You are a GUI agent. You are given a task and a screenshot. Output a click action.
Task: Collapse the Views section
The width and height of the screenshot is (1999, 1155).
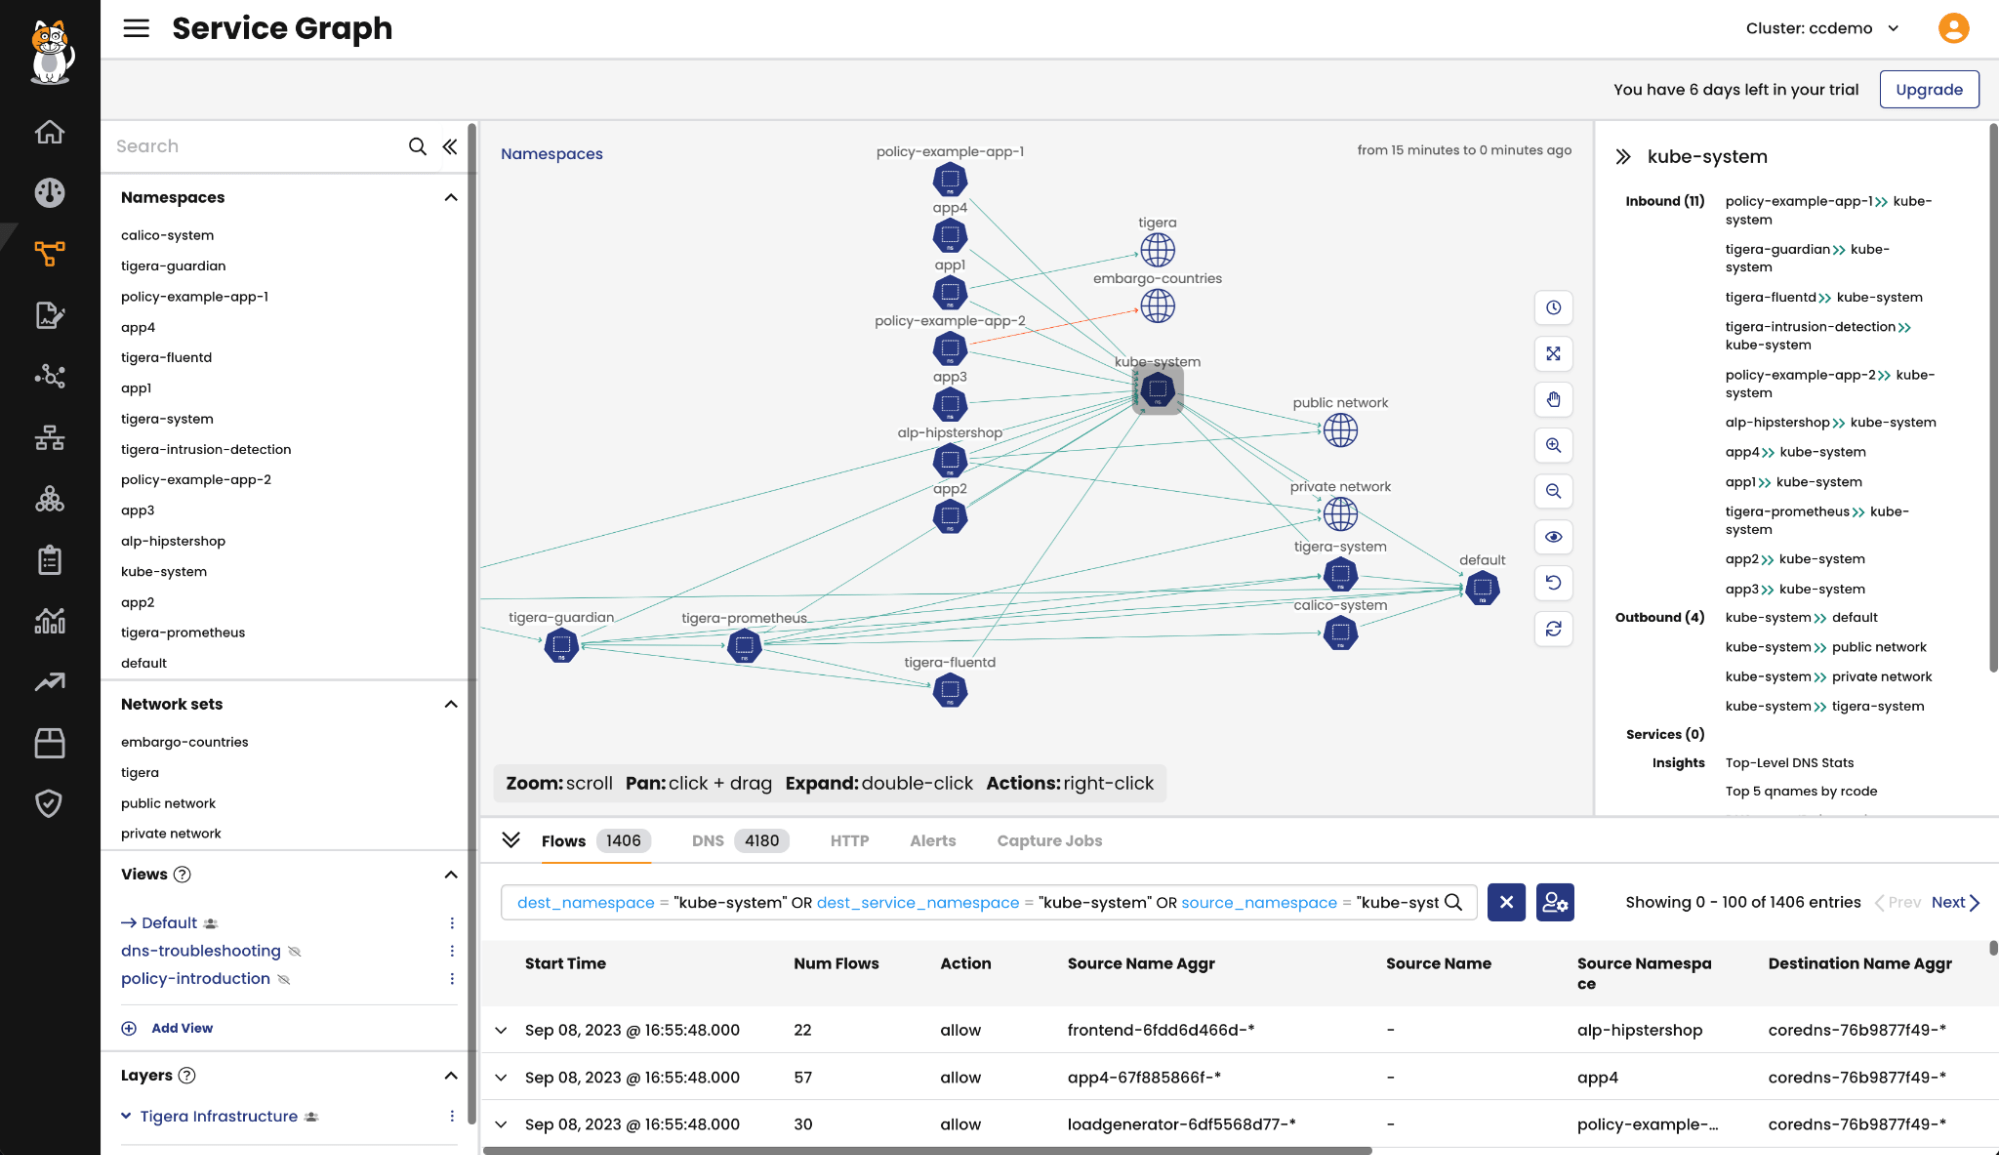point(451,874)
